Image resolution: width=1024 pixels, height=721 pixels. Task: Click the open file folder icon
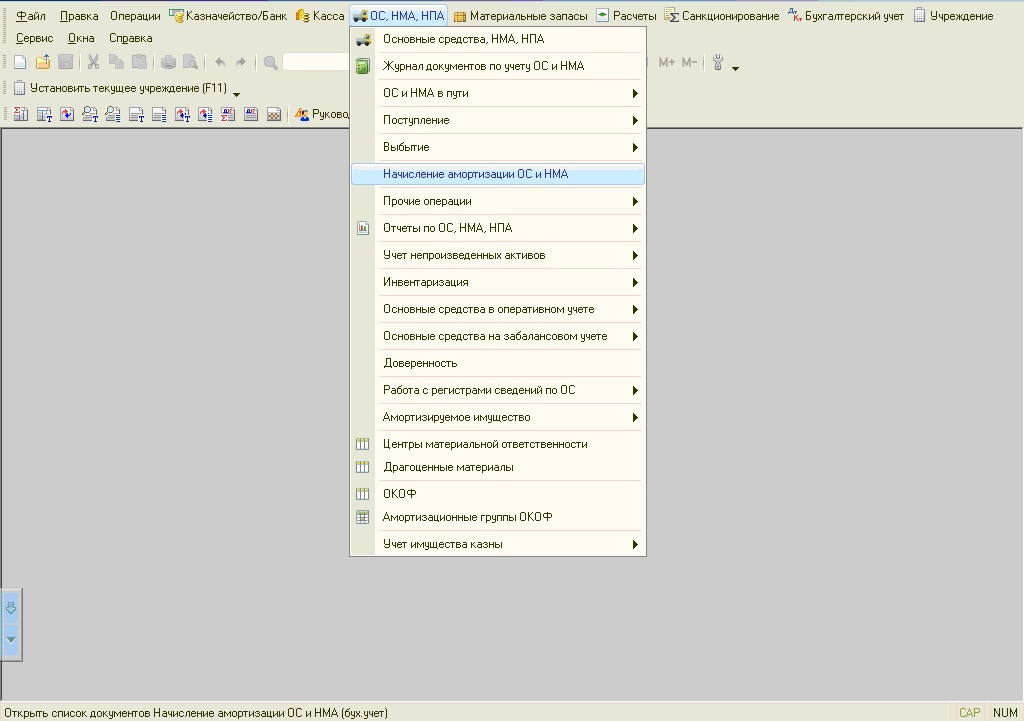[43, 63]
